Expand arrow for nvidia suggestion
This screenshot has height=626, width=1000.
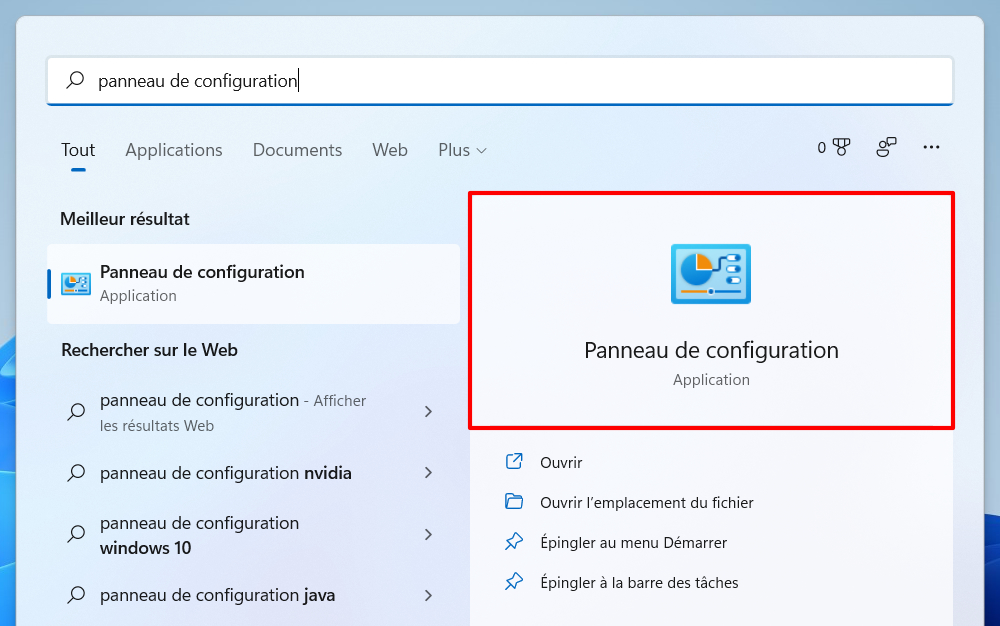point(429,473)
